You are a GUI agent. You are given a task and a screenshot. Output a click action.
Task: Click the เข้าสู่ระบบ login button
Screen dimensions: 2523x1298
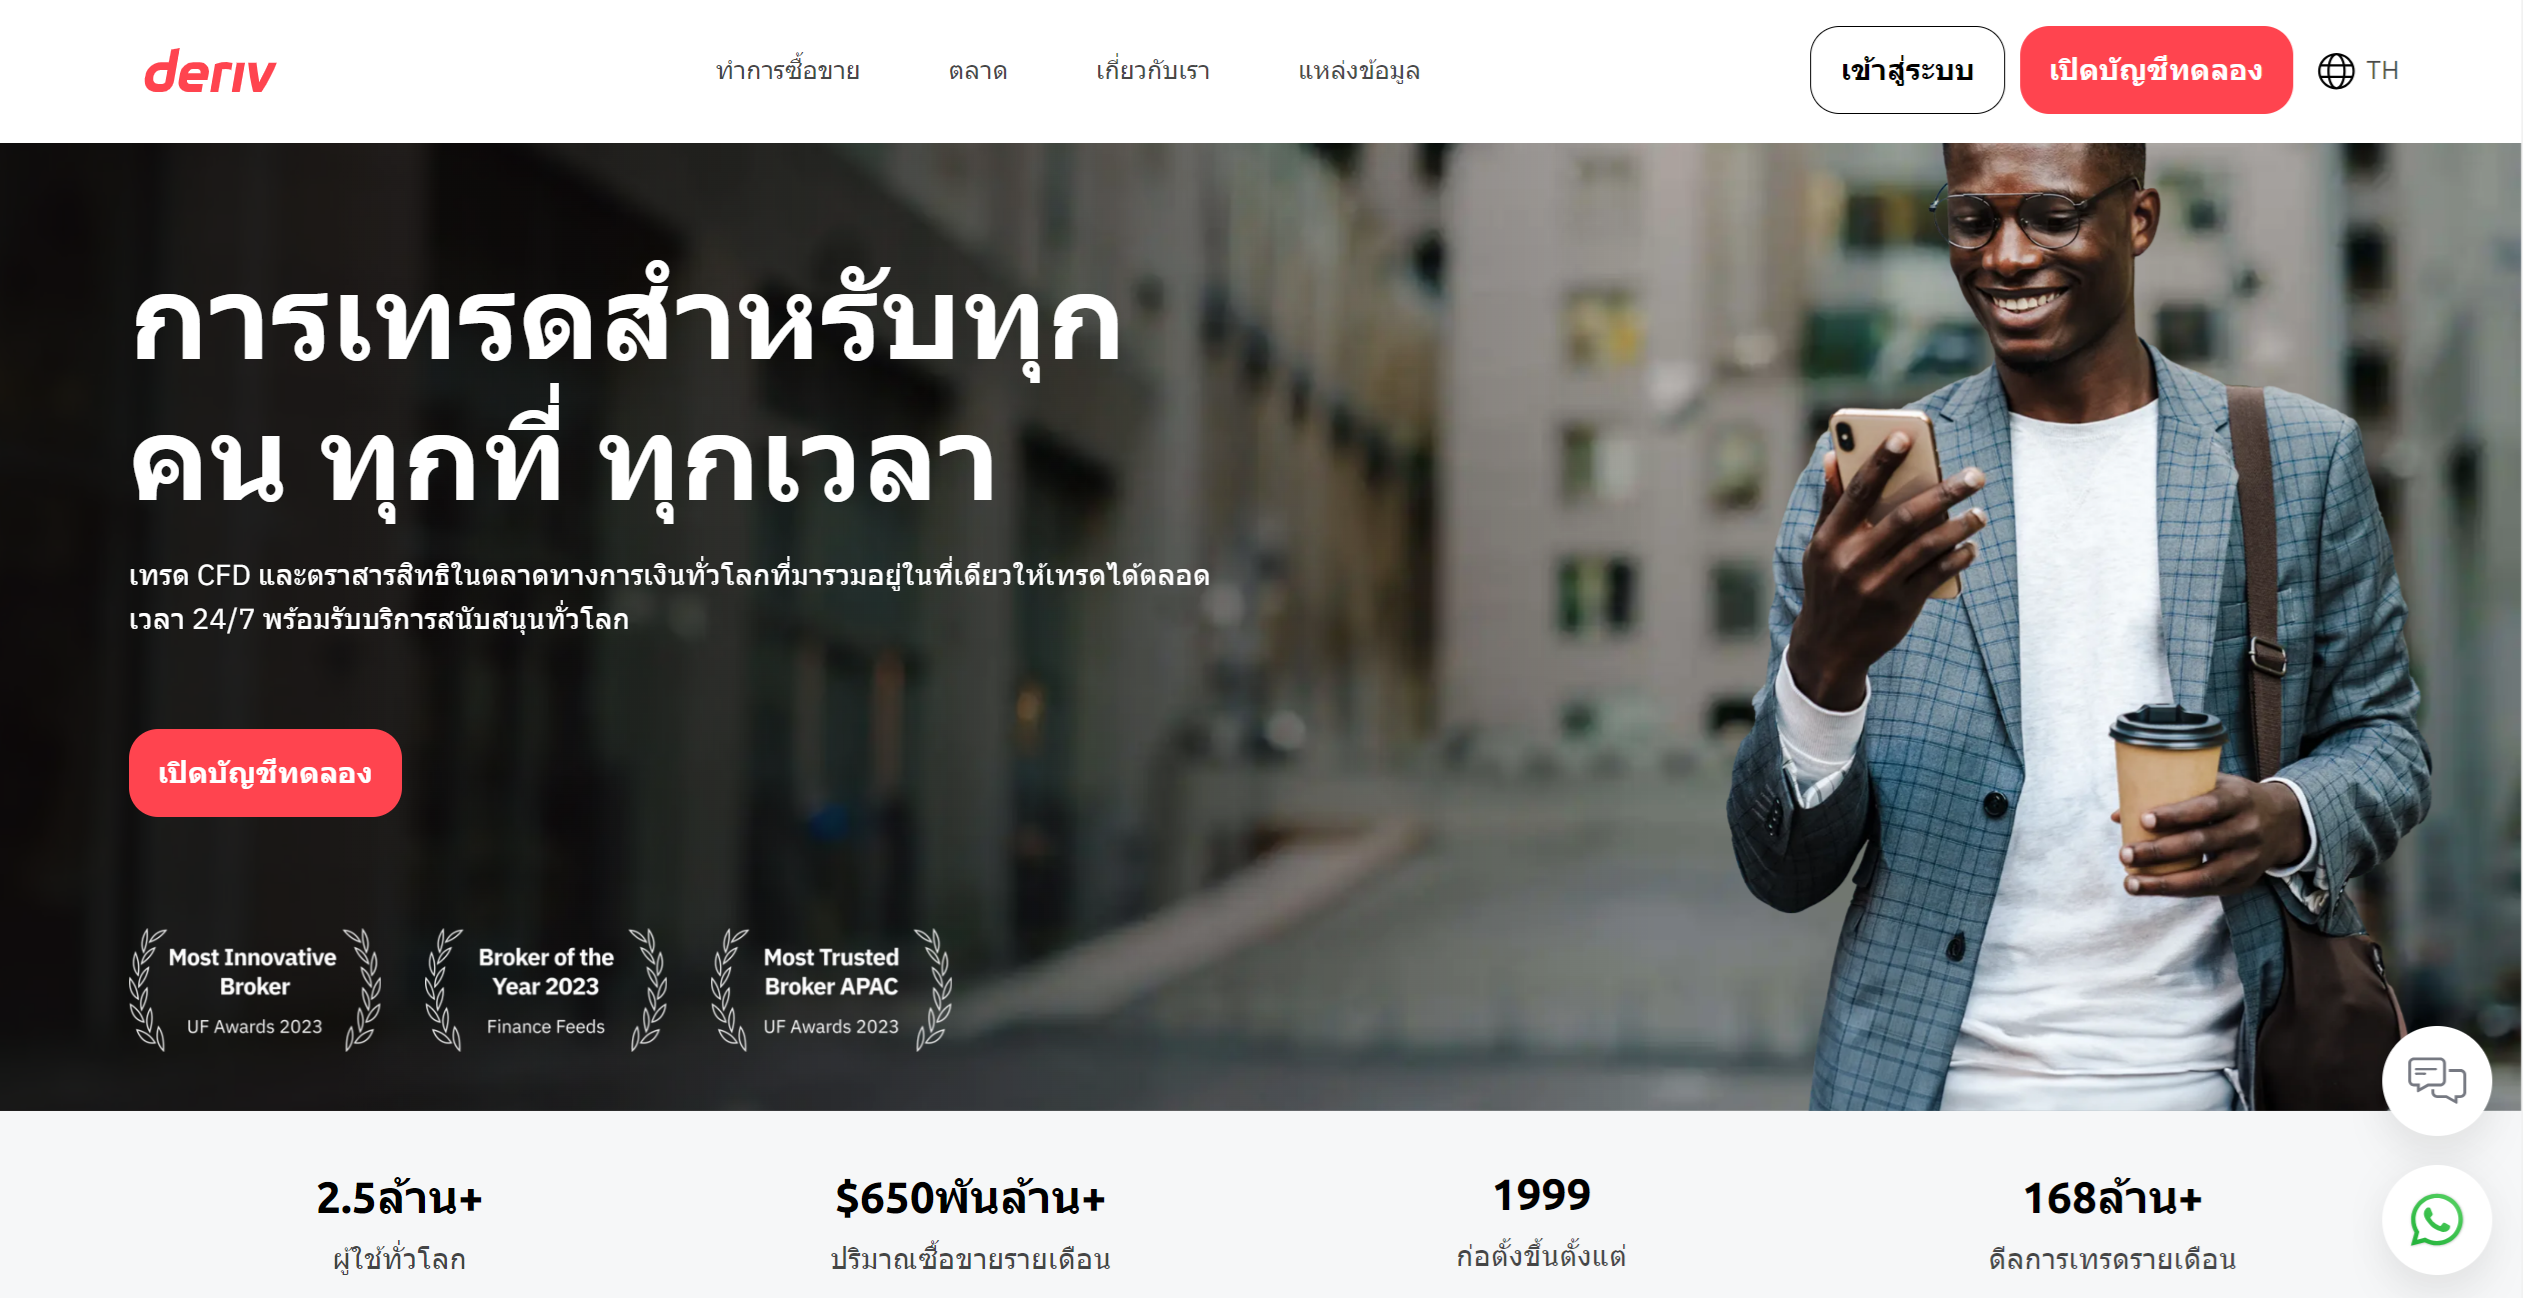pos(1907,70)
